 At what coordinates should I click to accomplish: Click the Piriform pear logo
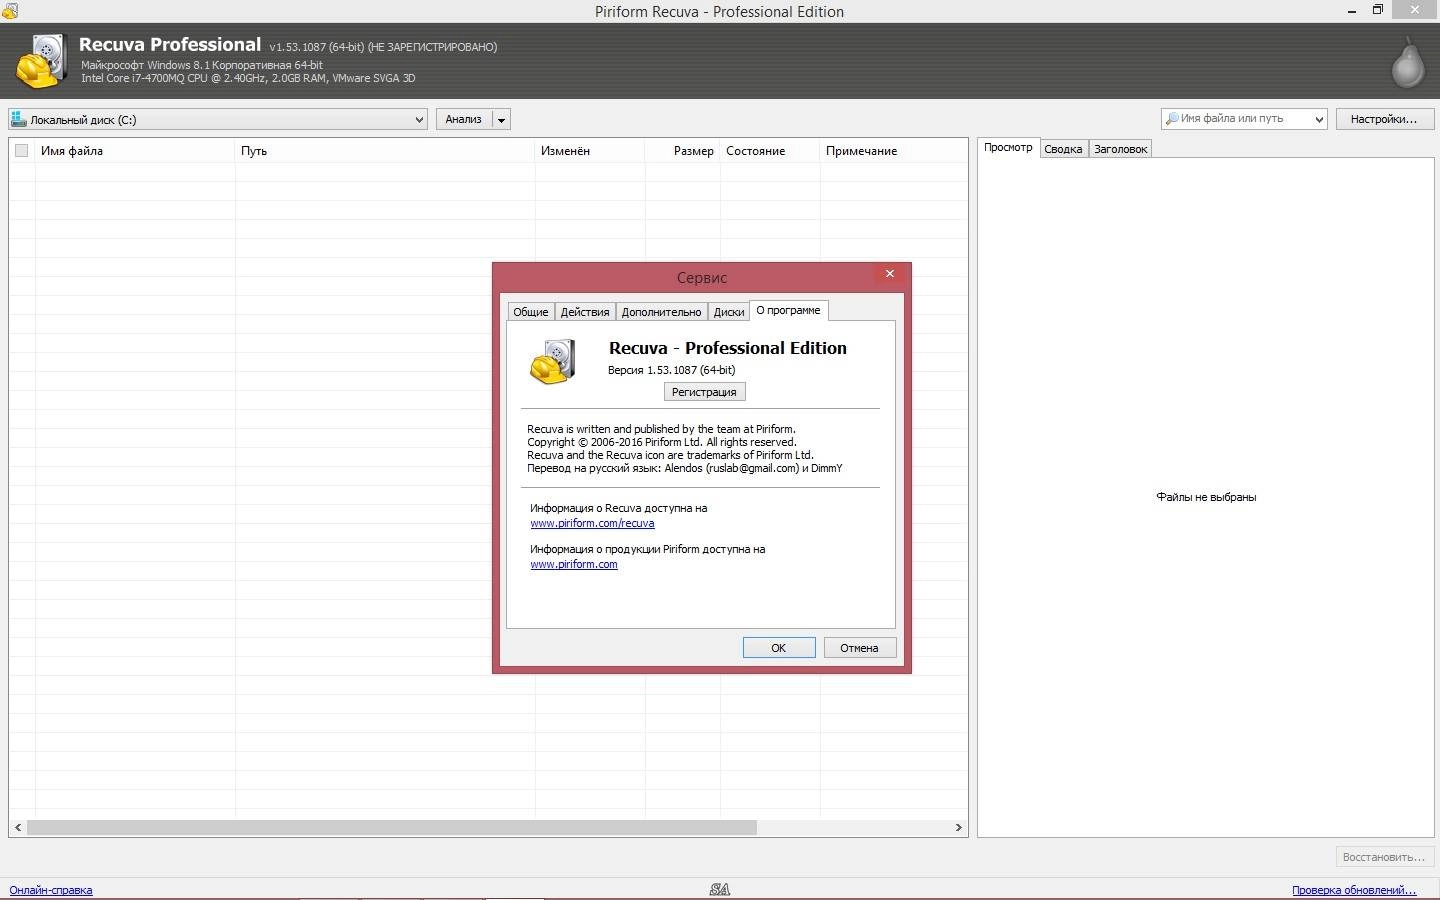click(x=1408, y=62)
